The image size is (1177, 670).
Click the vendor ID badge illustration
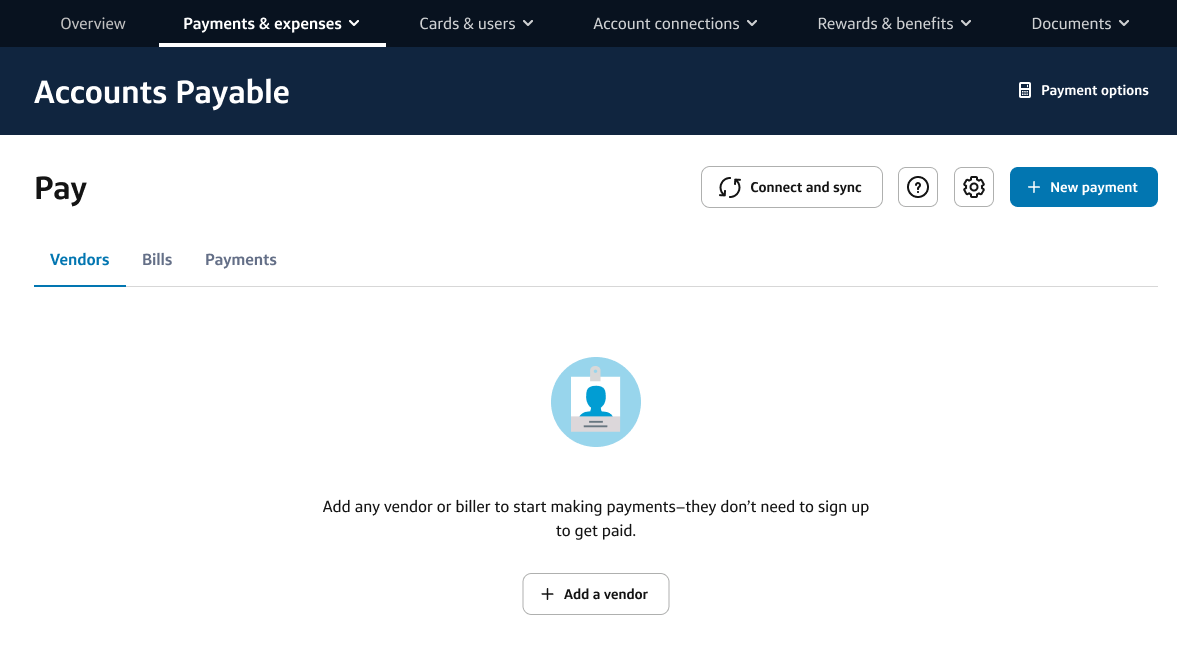pyautogui.click(x=595, y=402)
